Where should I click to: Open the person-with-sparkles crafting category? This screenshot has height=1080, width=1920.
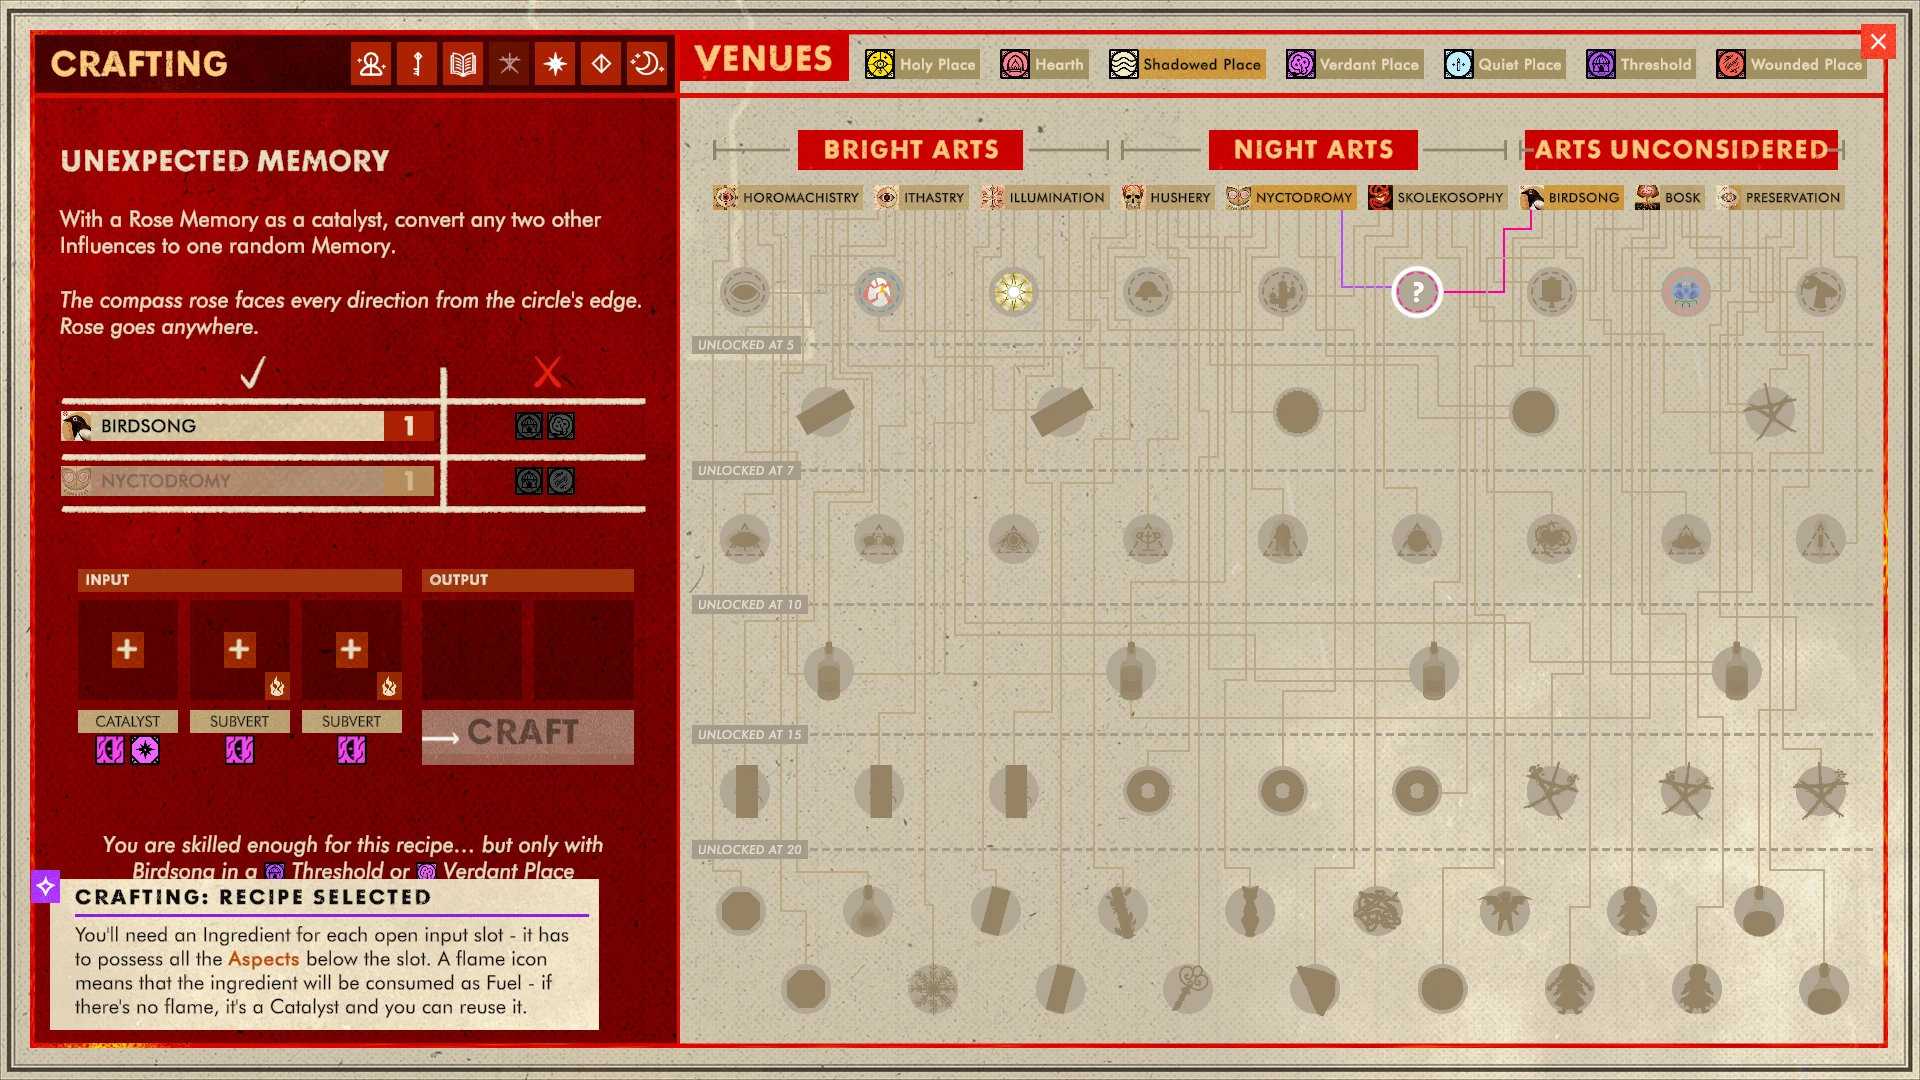371,64
